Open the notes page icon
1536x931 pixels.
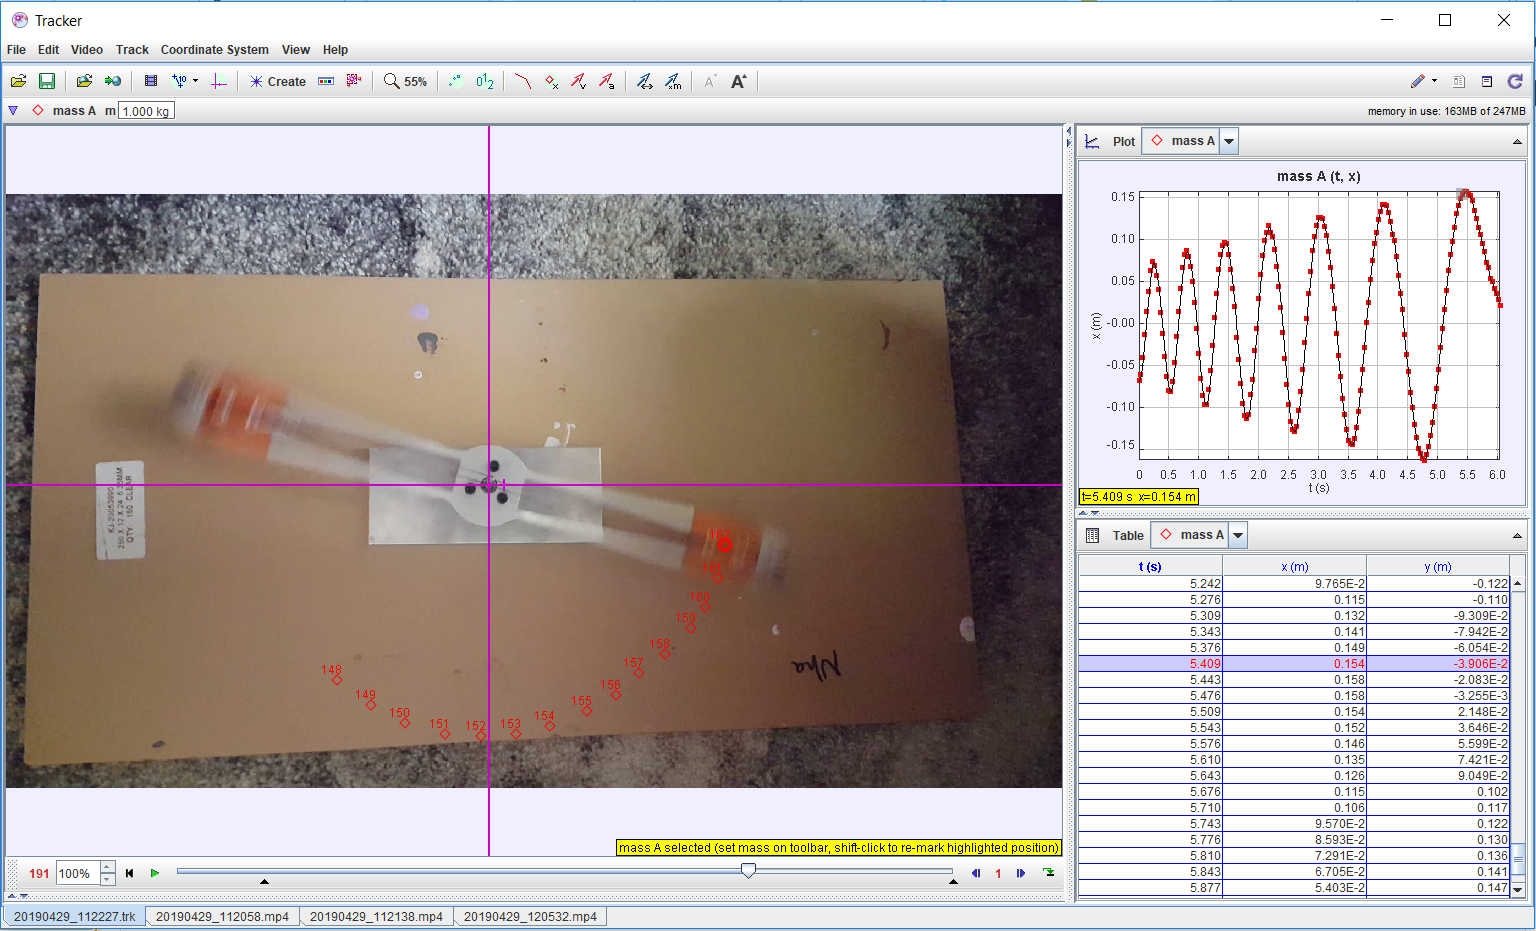(1459, 82)
